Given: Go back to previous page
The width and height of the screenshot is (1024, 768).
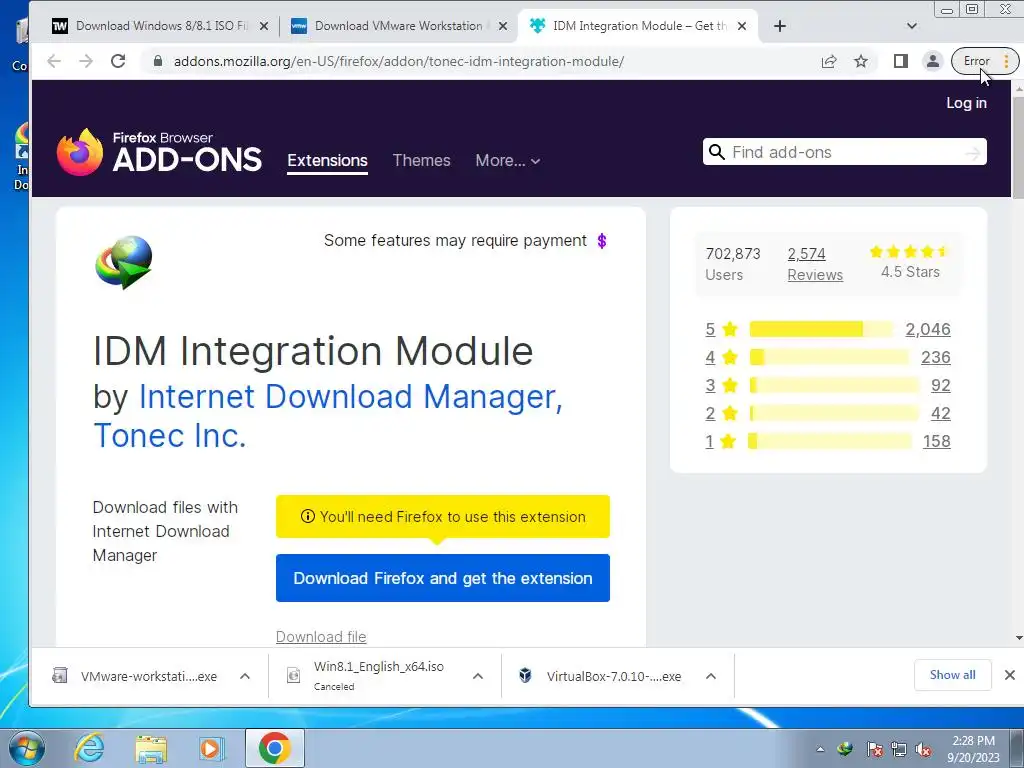Looking at the screenshot, I should click(x=54, y=61).
